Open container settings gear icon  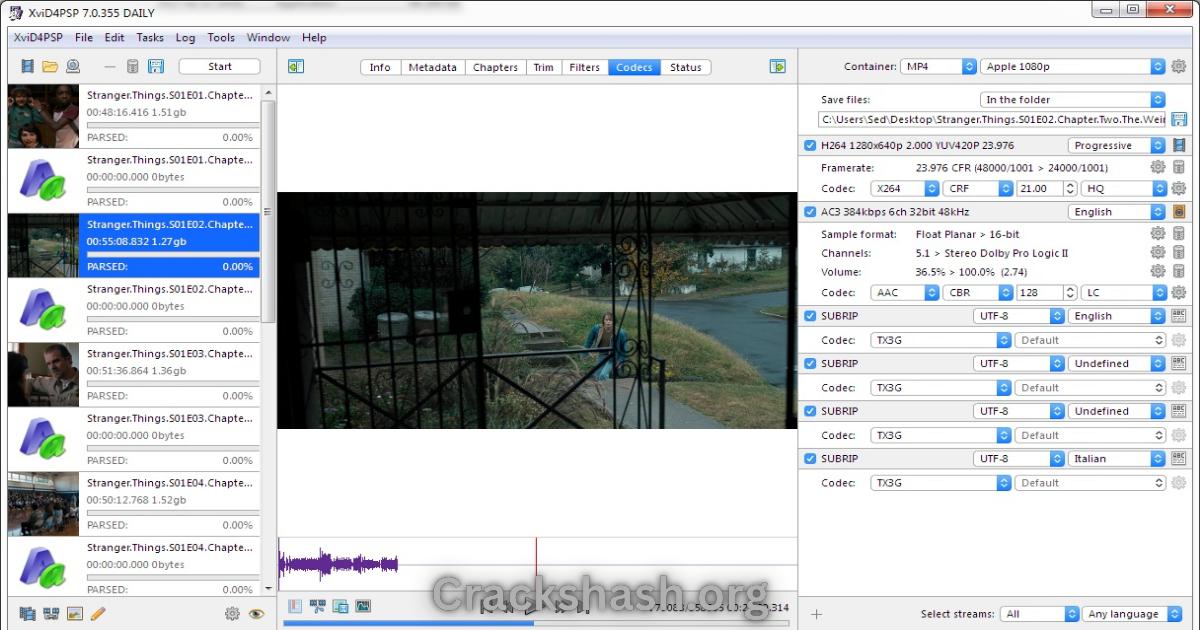[1179, 67]
